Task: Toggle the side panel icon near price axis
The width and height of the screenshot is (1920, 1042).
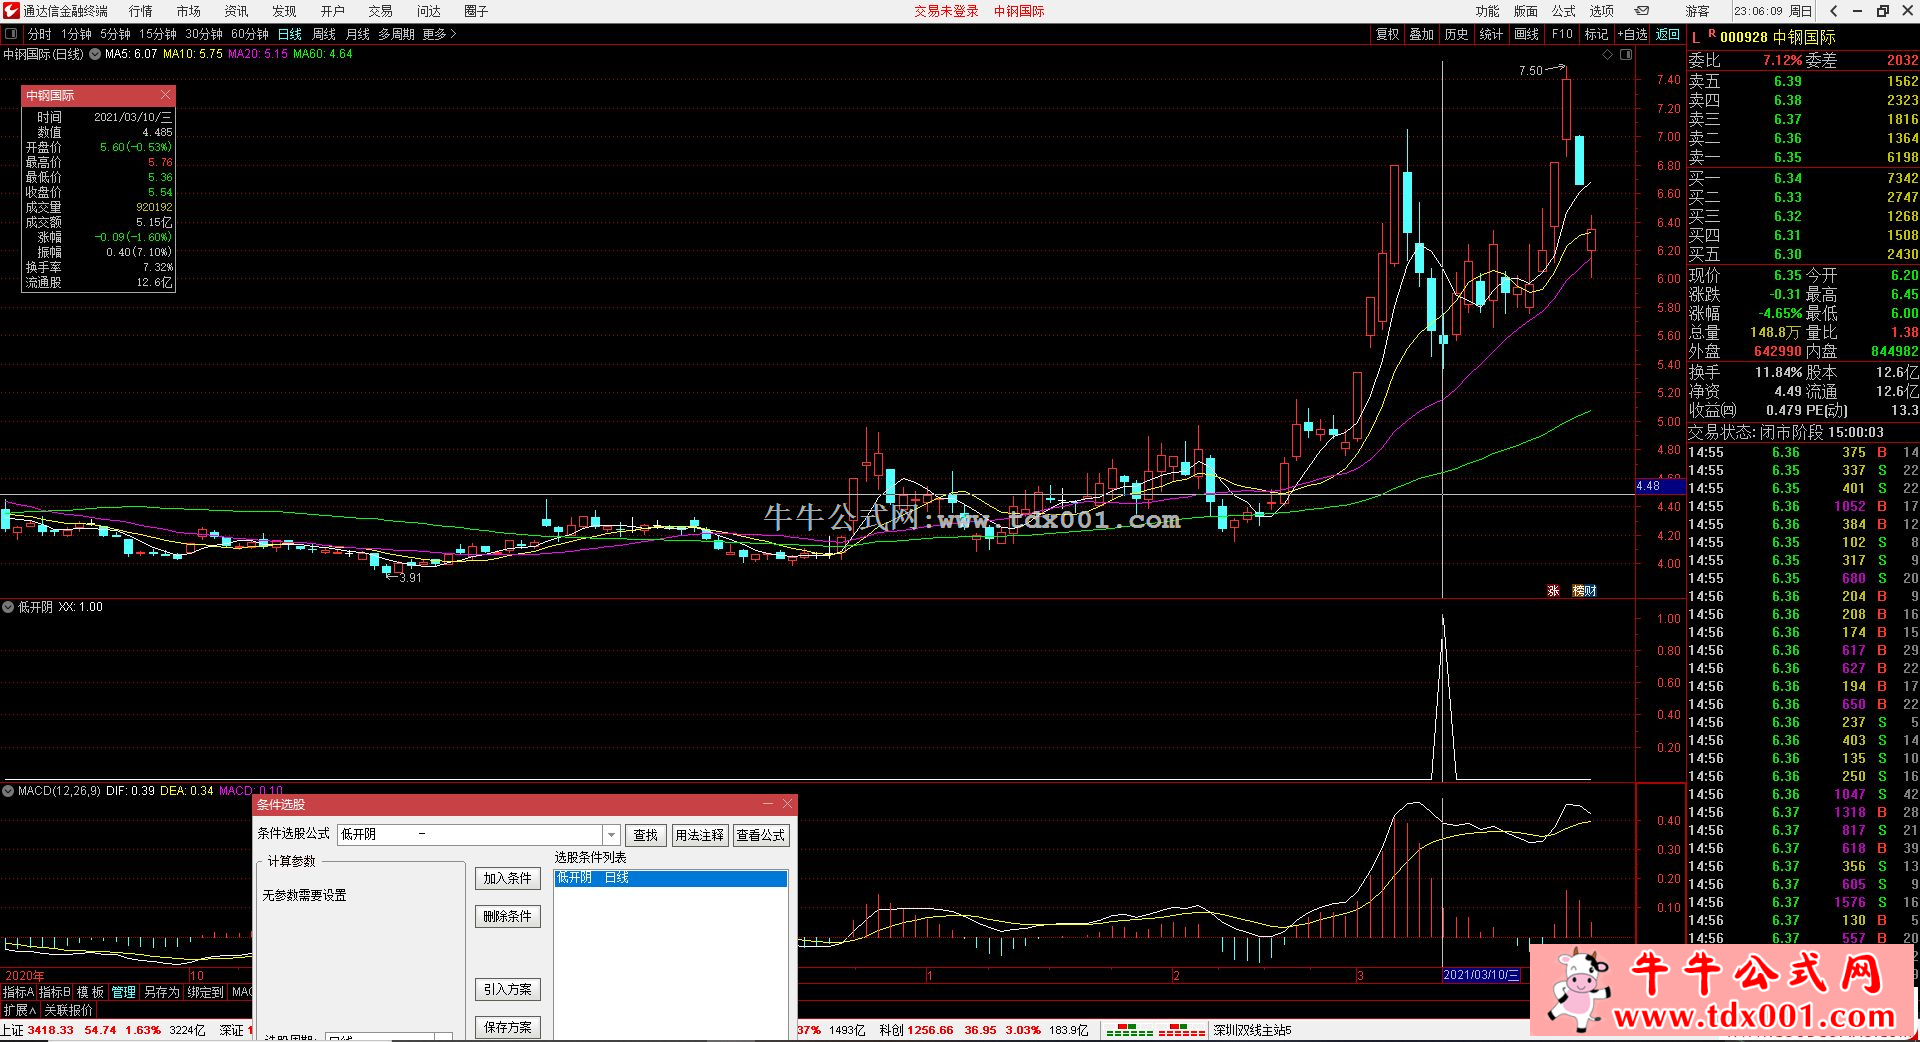Action: (x=1626, y=55)
